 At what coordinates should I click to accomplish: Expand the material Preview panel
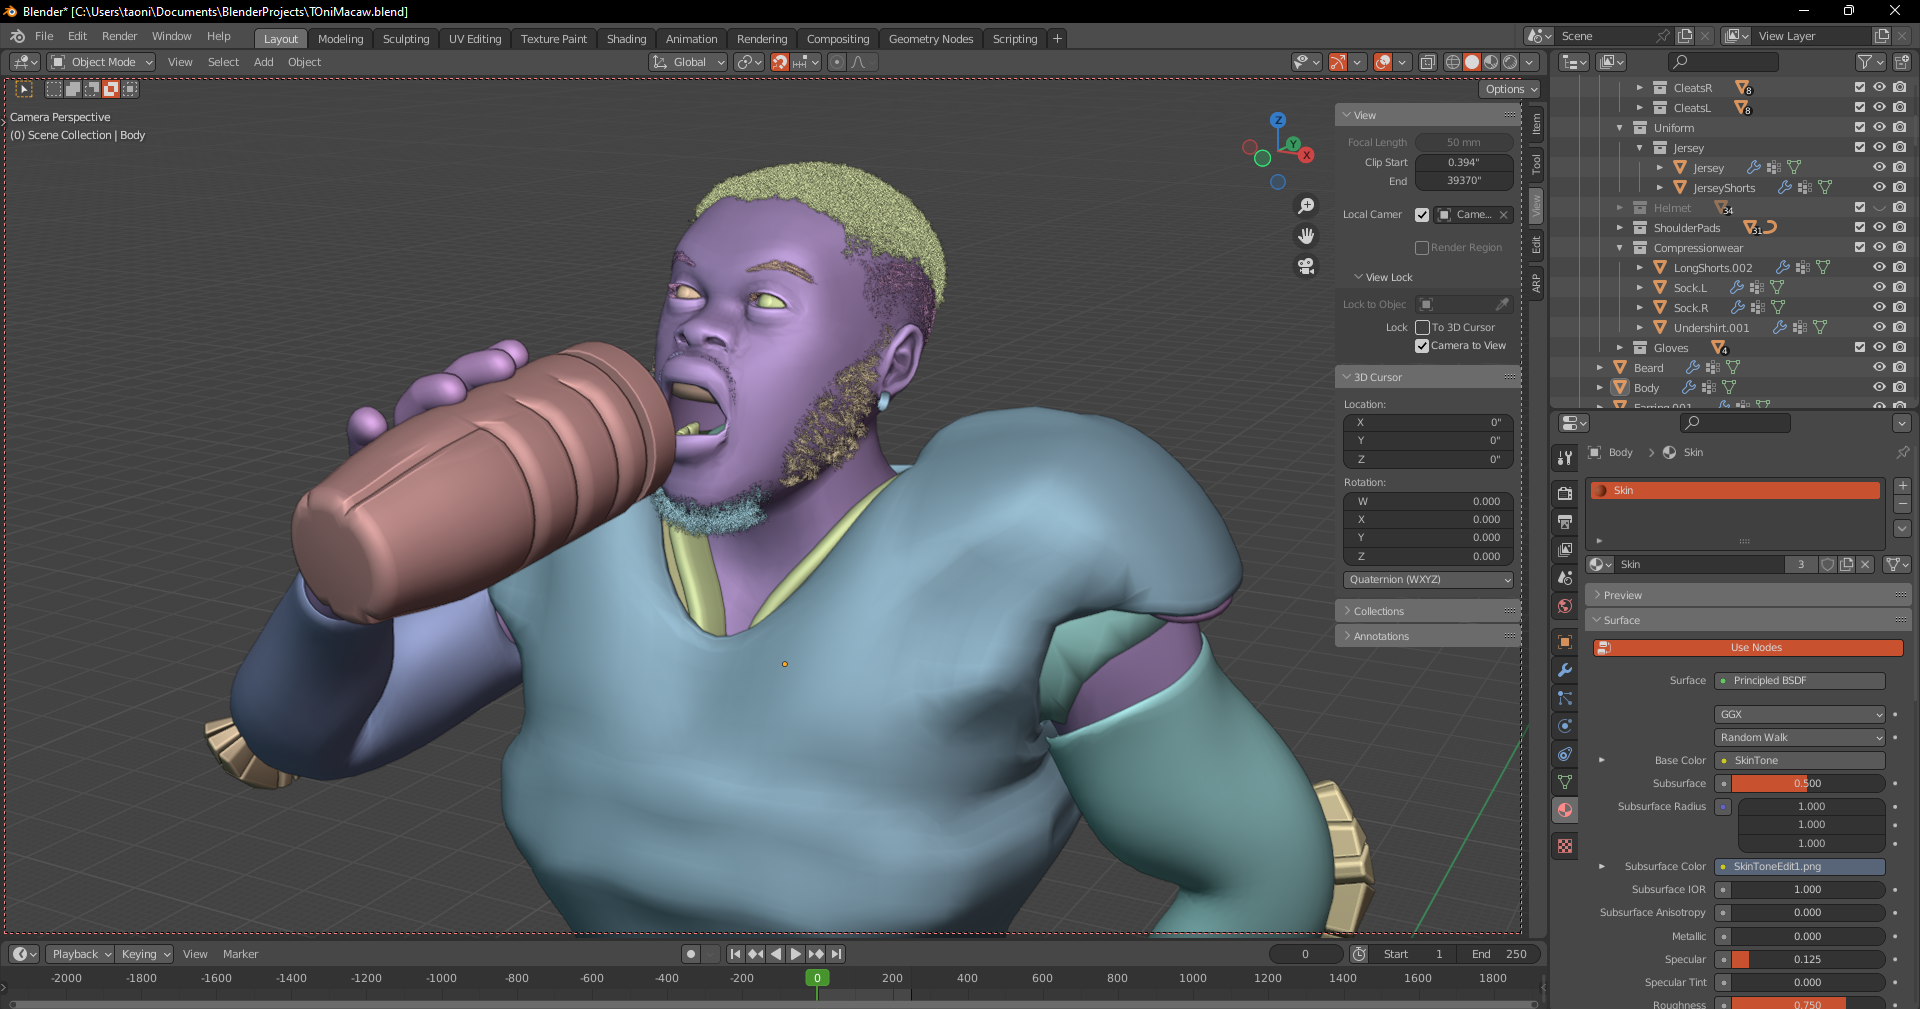pyautogui.click(x=1748, y=595)
